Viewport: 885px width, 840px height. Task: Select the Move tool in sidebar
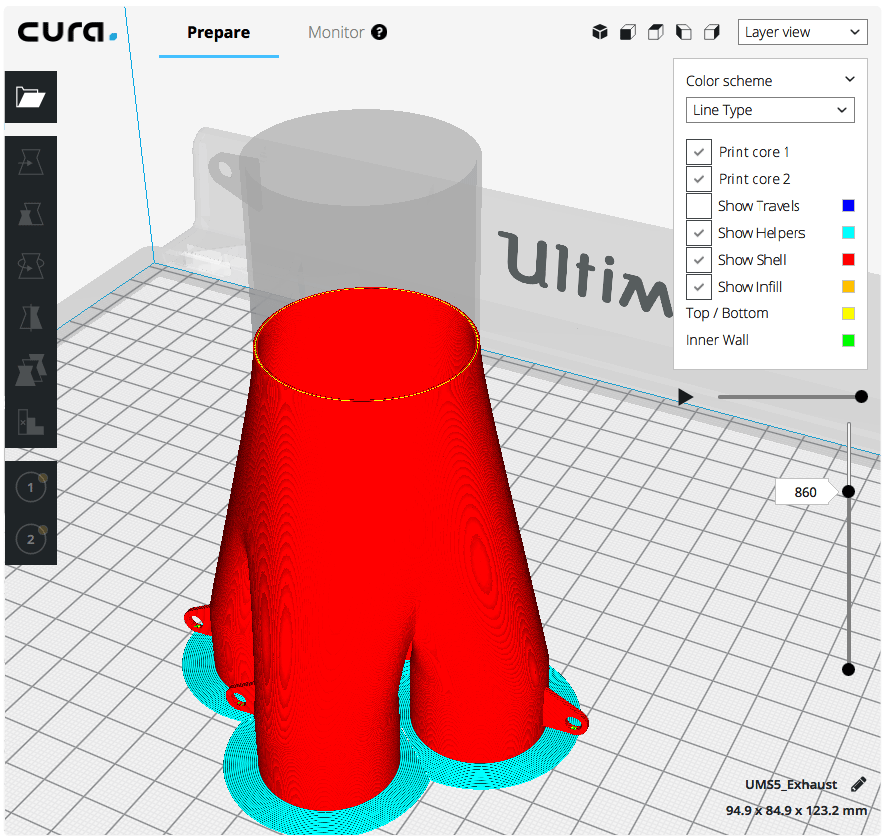pyautogui.click(x=31, y=162)
